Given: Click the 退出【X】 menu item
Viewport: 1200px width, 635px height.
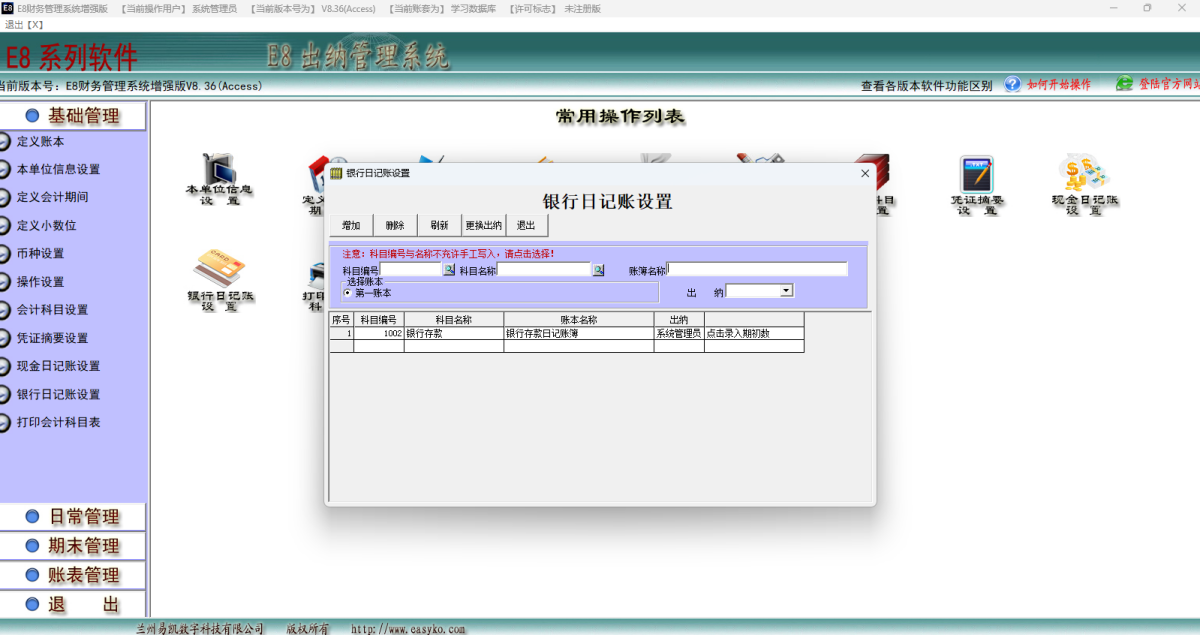Looking at the screenshot, I should (21, 25).
